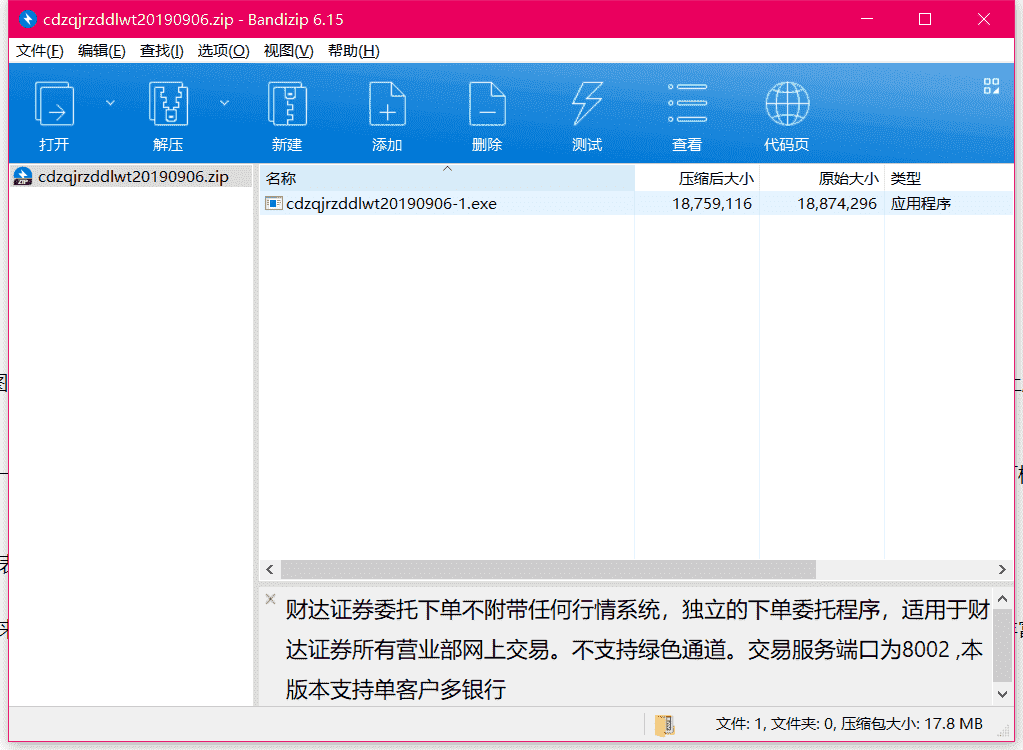Open the 帮助(H) menu

354,51
